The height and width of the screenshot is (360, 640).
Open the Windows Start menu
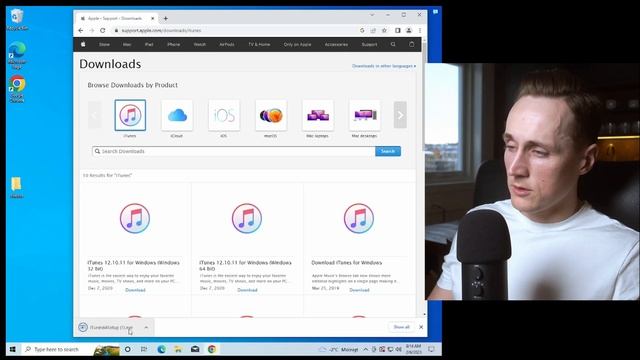[13, 349]
